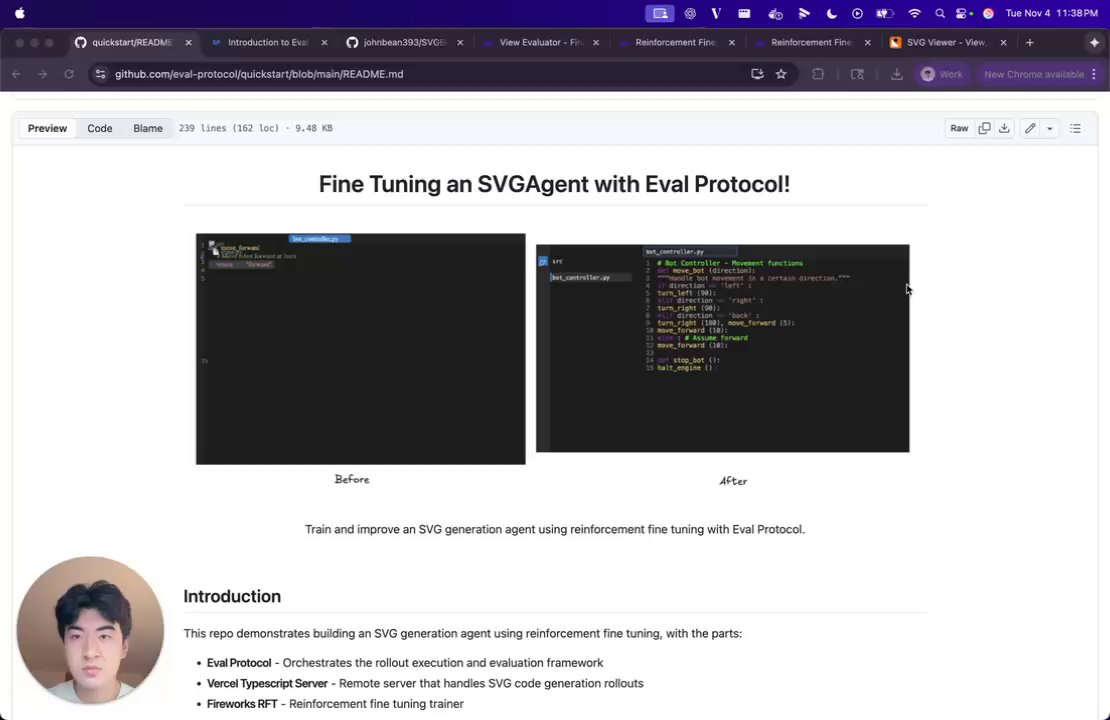Toggle Do Not Disturb moon icon
Viewport: 1110px width, 720px height.
coord(832,13)
